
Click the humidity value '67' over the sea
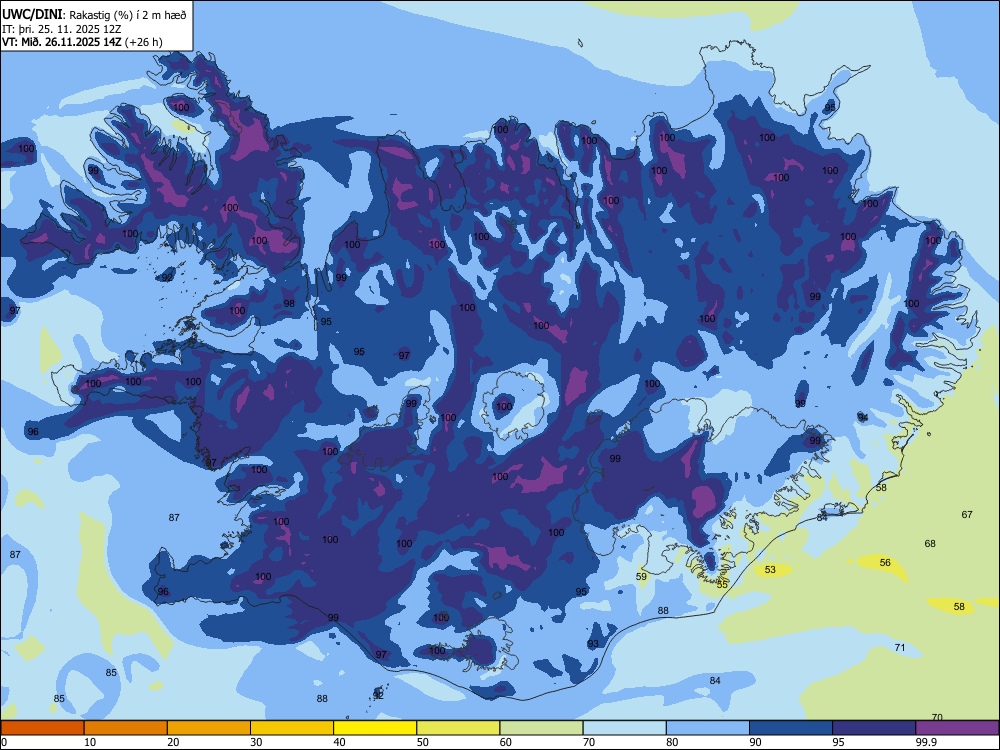967,515
